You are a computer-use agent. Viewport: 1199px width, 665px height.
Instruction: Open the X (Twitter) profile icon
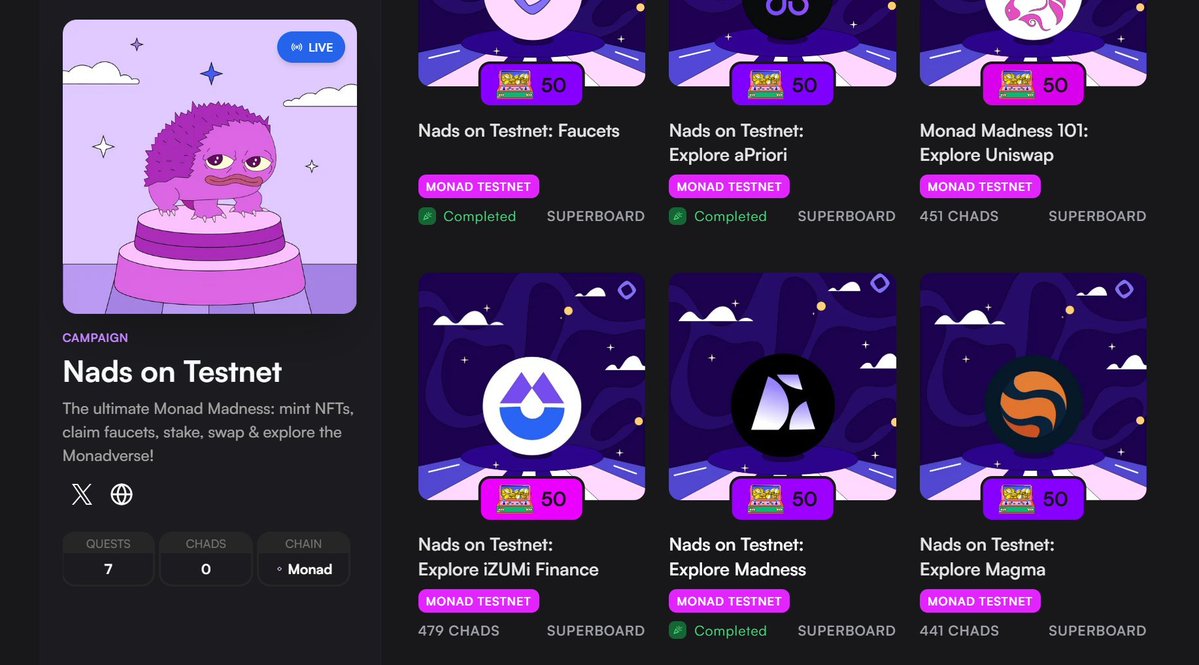(81, 495)
